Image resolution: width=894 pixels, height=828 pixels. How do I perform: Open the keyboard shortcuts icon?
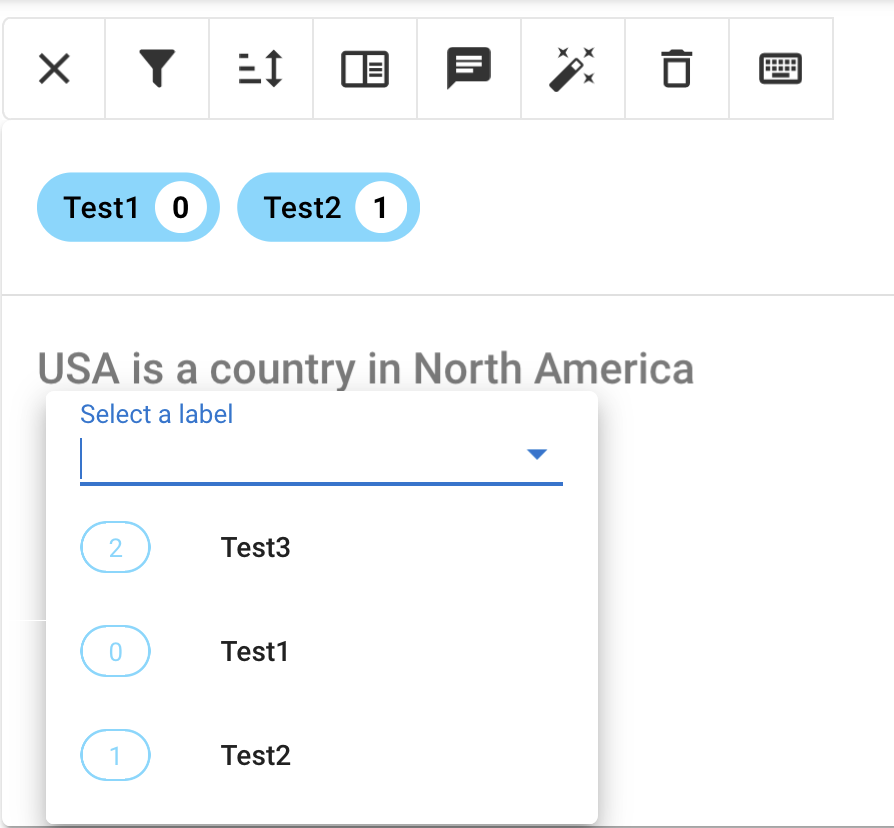click(780, 68)
